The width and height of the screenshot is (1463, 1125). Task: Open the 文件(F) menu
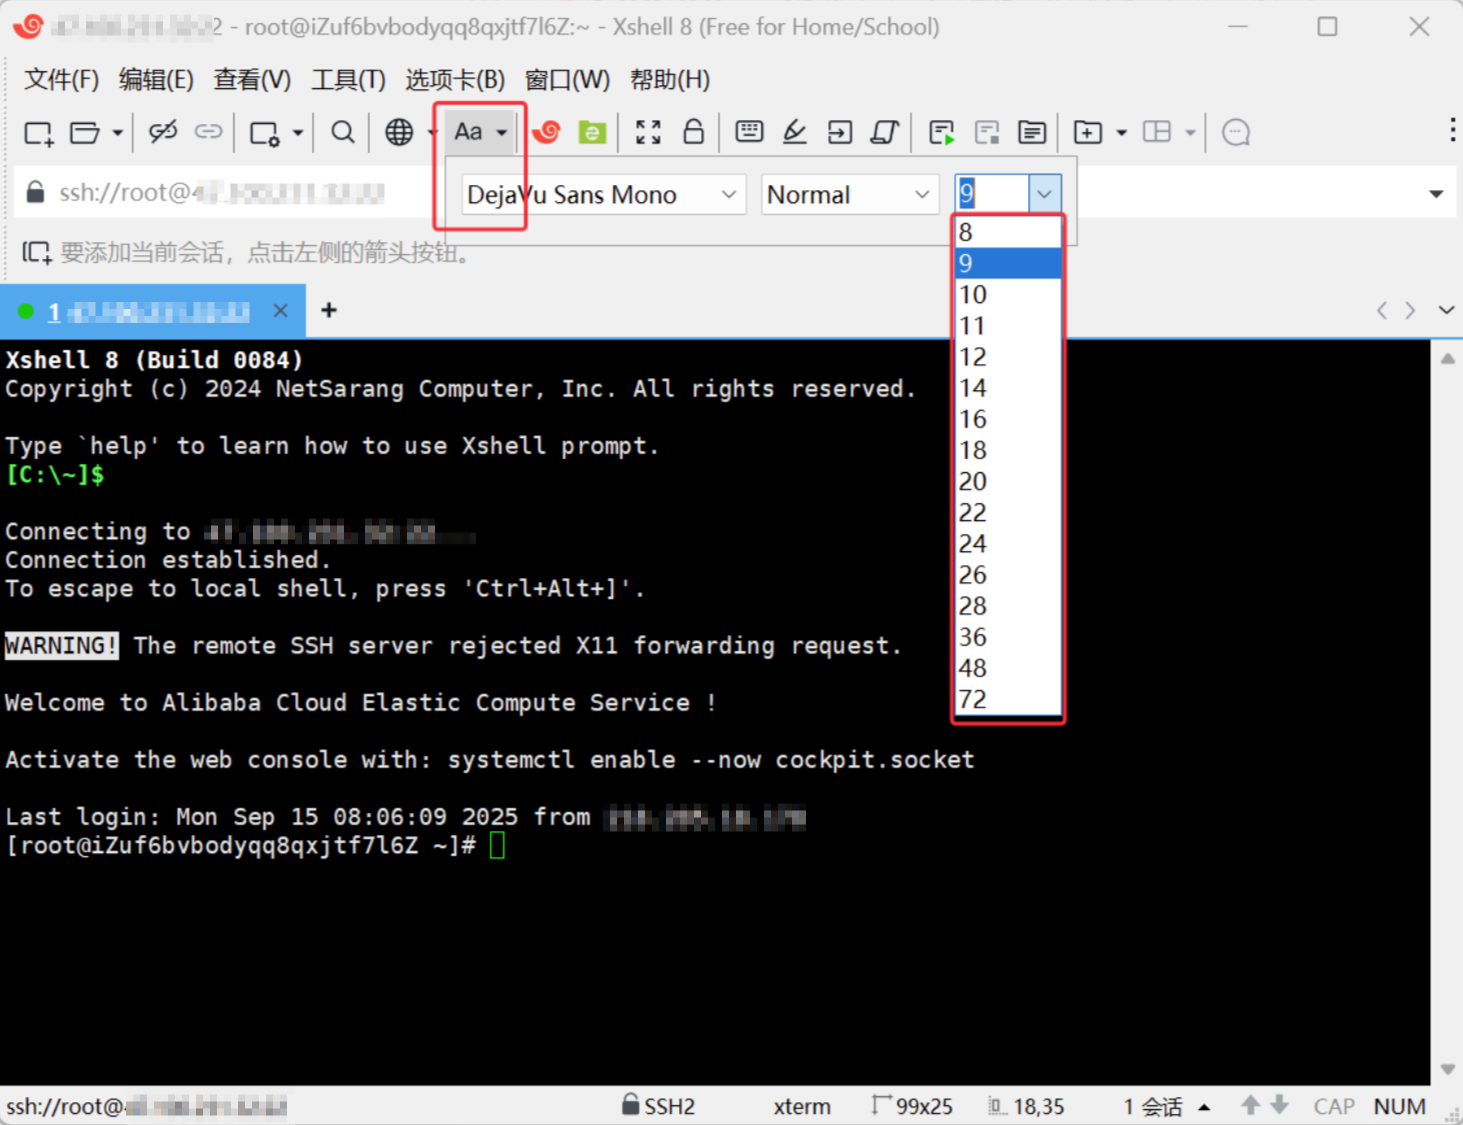61,80
